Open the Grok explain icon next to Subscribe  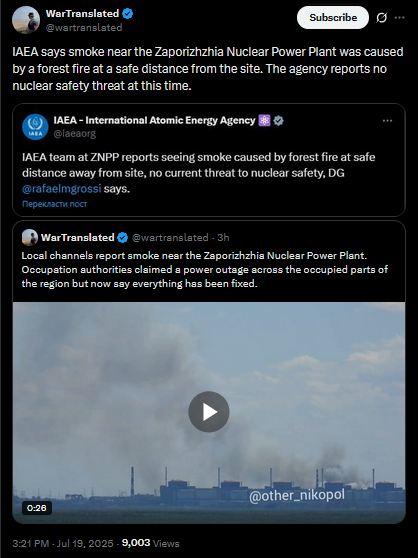[381, 17]
